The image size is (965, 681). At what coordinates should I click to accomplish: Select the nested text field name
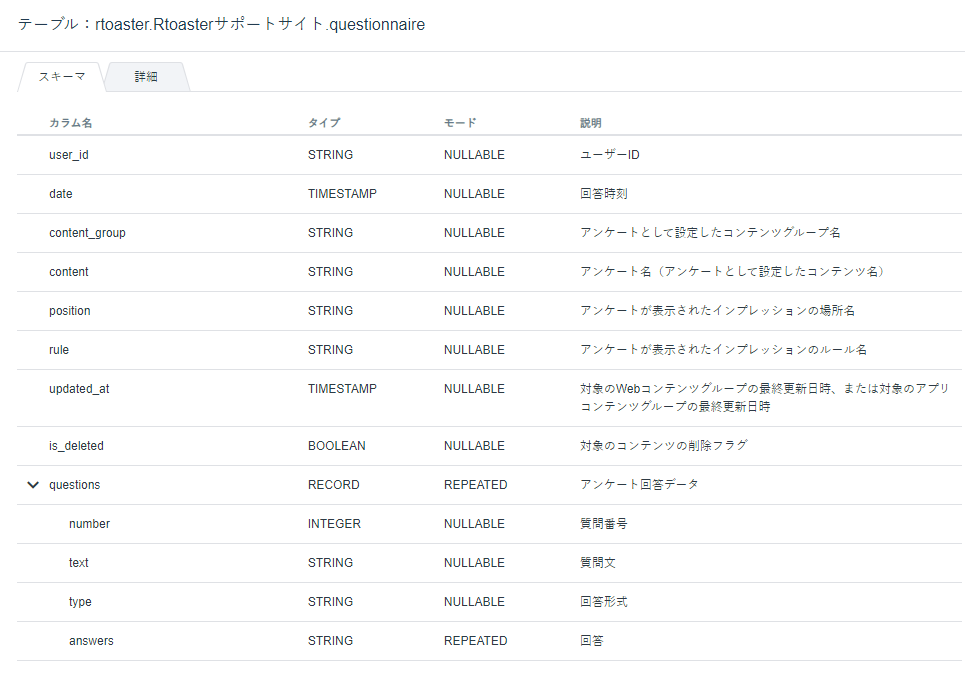(79, 563)
